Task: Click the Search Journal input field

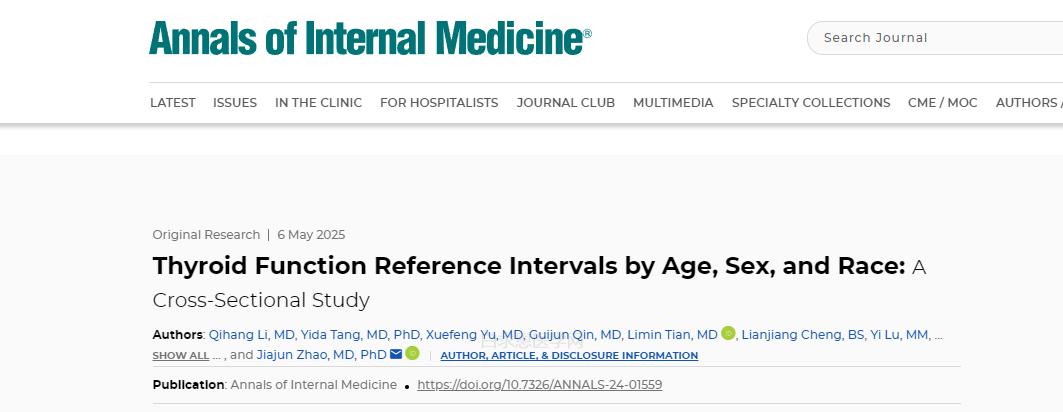Action: pos(930,38)
